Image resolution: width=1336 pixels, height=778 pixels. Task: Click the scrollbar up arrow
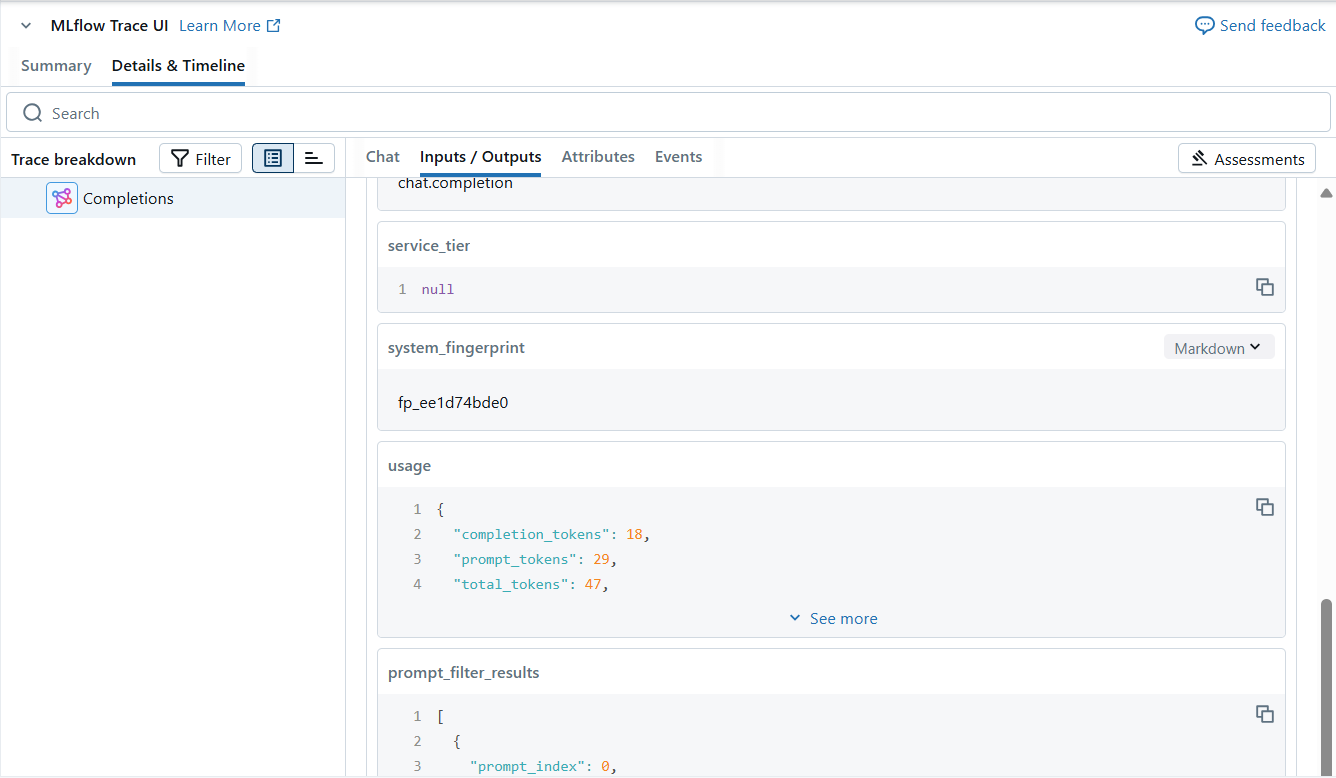[x=1327, y=193]
